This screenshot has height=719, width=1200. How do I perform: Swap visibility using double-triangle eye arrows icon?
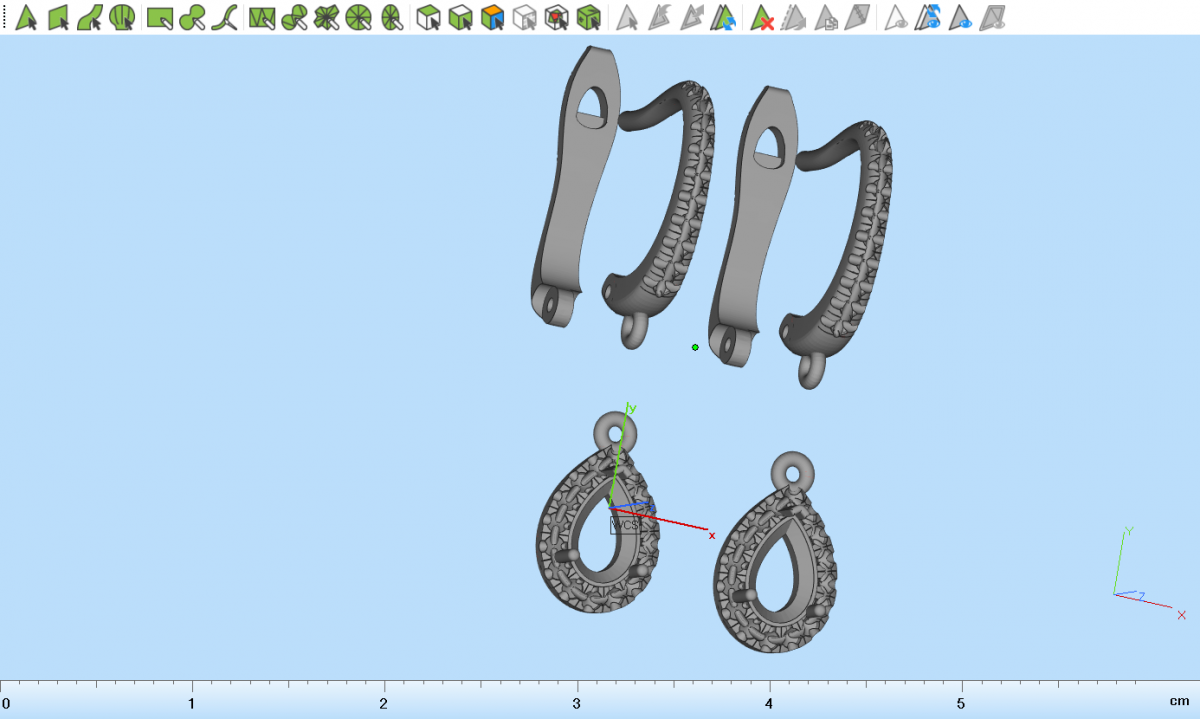coord(929,17)
